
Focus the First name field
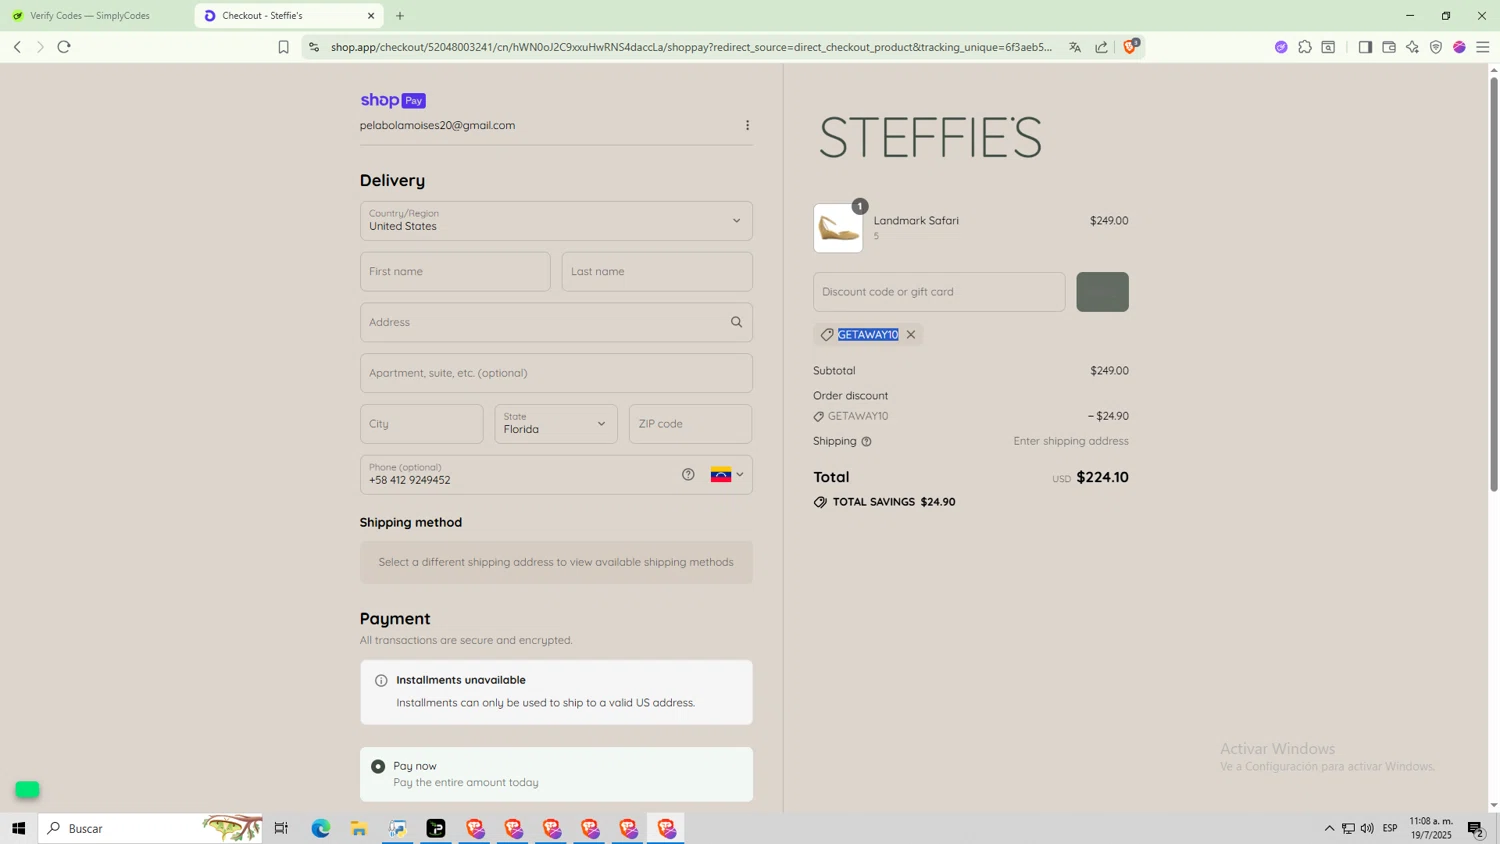455,272
